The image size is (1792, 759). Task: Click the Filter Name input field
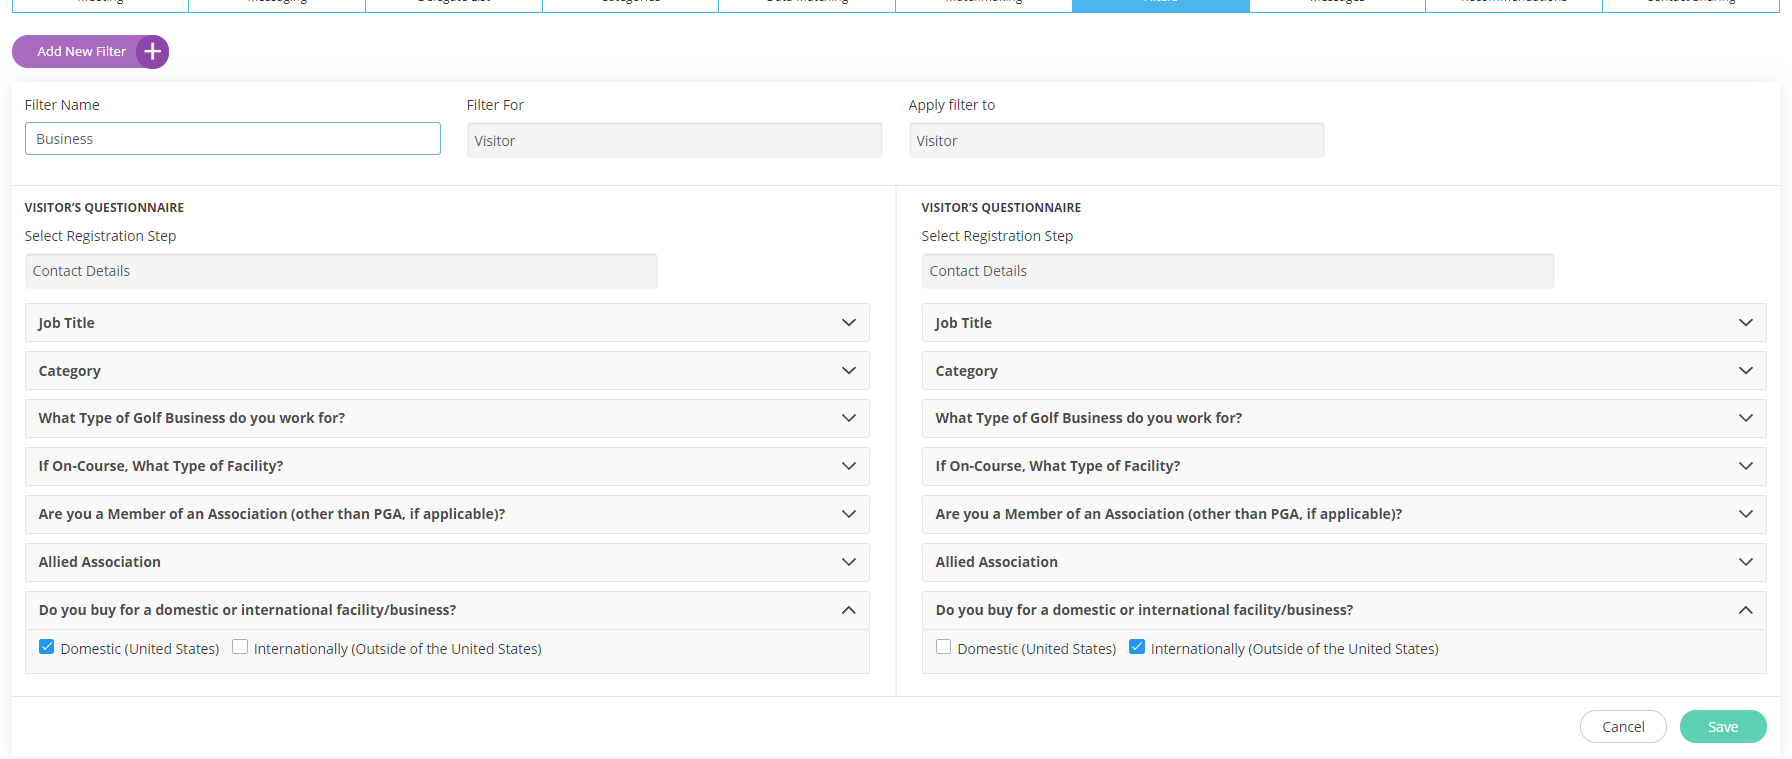pos(232,139)
